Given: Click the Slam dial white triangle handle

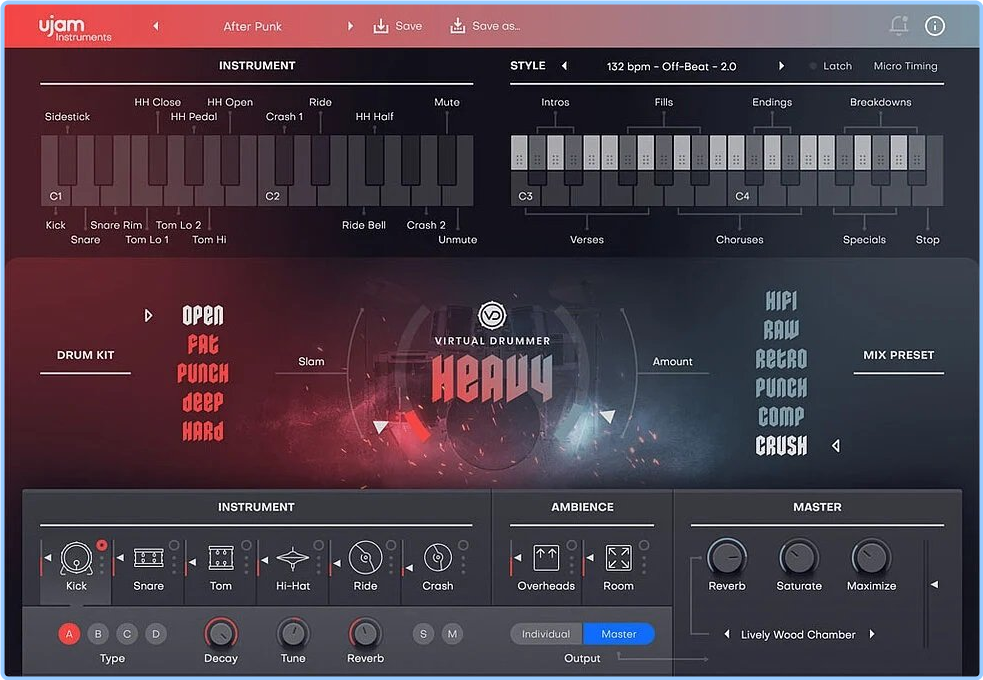Looking at the screenshot, I should [x=380, y=427].
